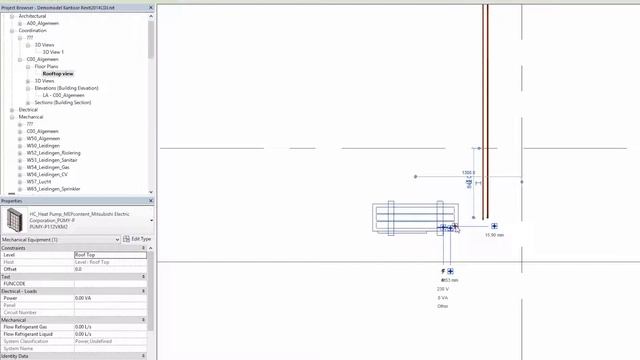Screen dimensions: 640x360
Task: Collapse the Mechanical property group
Action: (x=143, y=320)
